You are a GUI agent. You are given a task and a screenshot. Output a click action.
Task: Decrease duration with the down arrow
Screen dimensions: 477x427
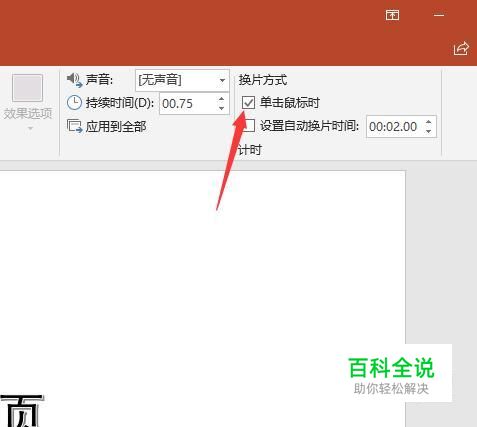[222, 108]
